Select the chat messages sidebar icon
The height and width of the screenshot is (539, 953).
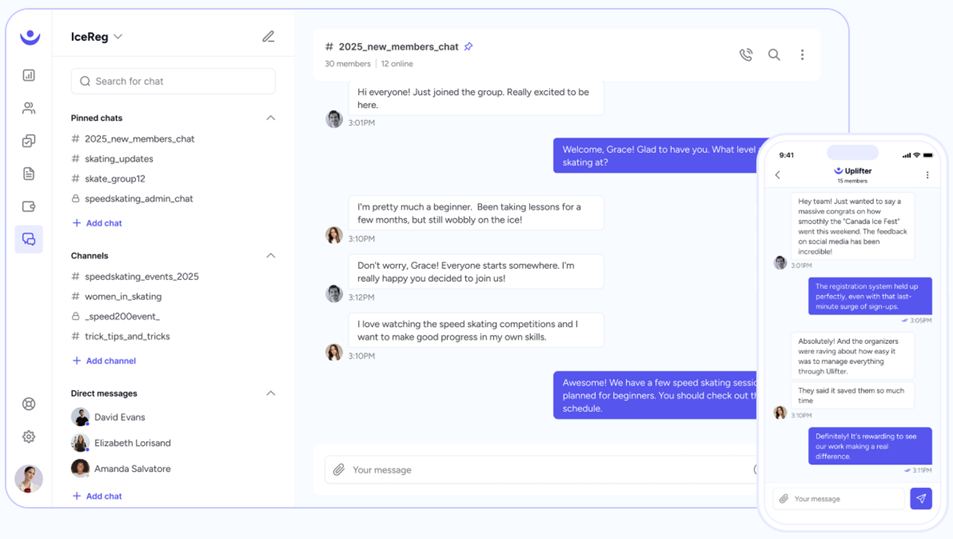[x=29, y=239]
